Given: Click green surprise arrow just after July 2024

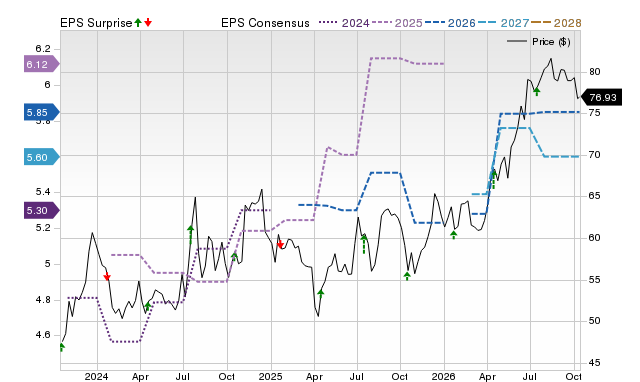Looking at the screenshot, I should click(191, 234).
